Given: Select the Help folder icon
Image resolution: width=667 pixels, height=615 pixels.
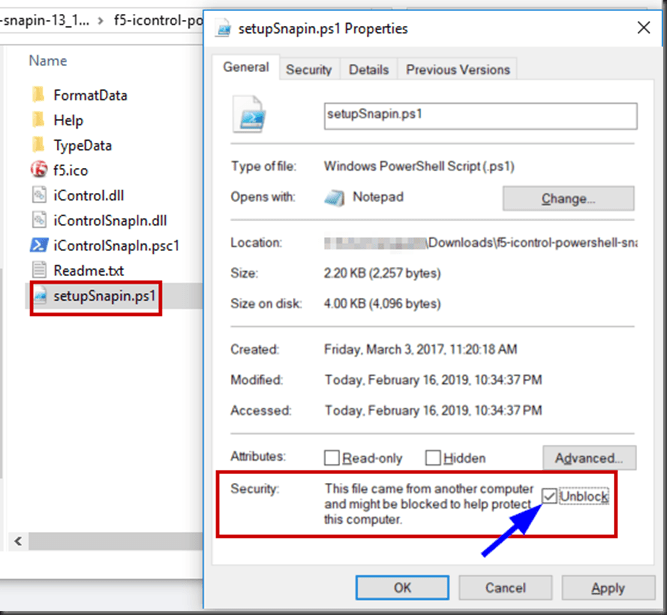Looking at the screenshot, I should pos(39,120).
